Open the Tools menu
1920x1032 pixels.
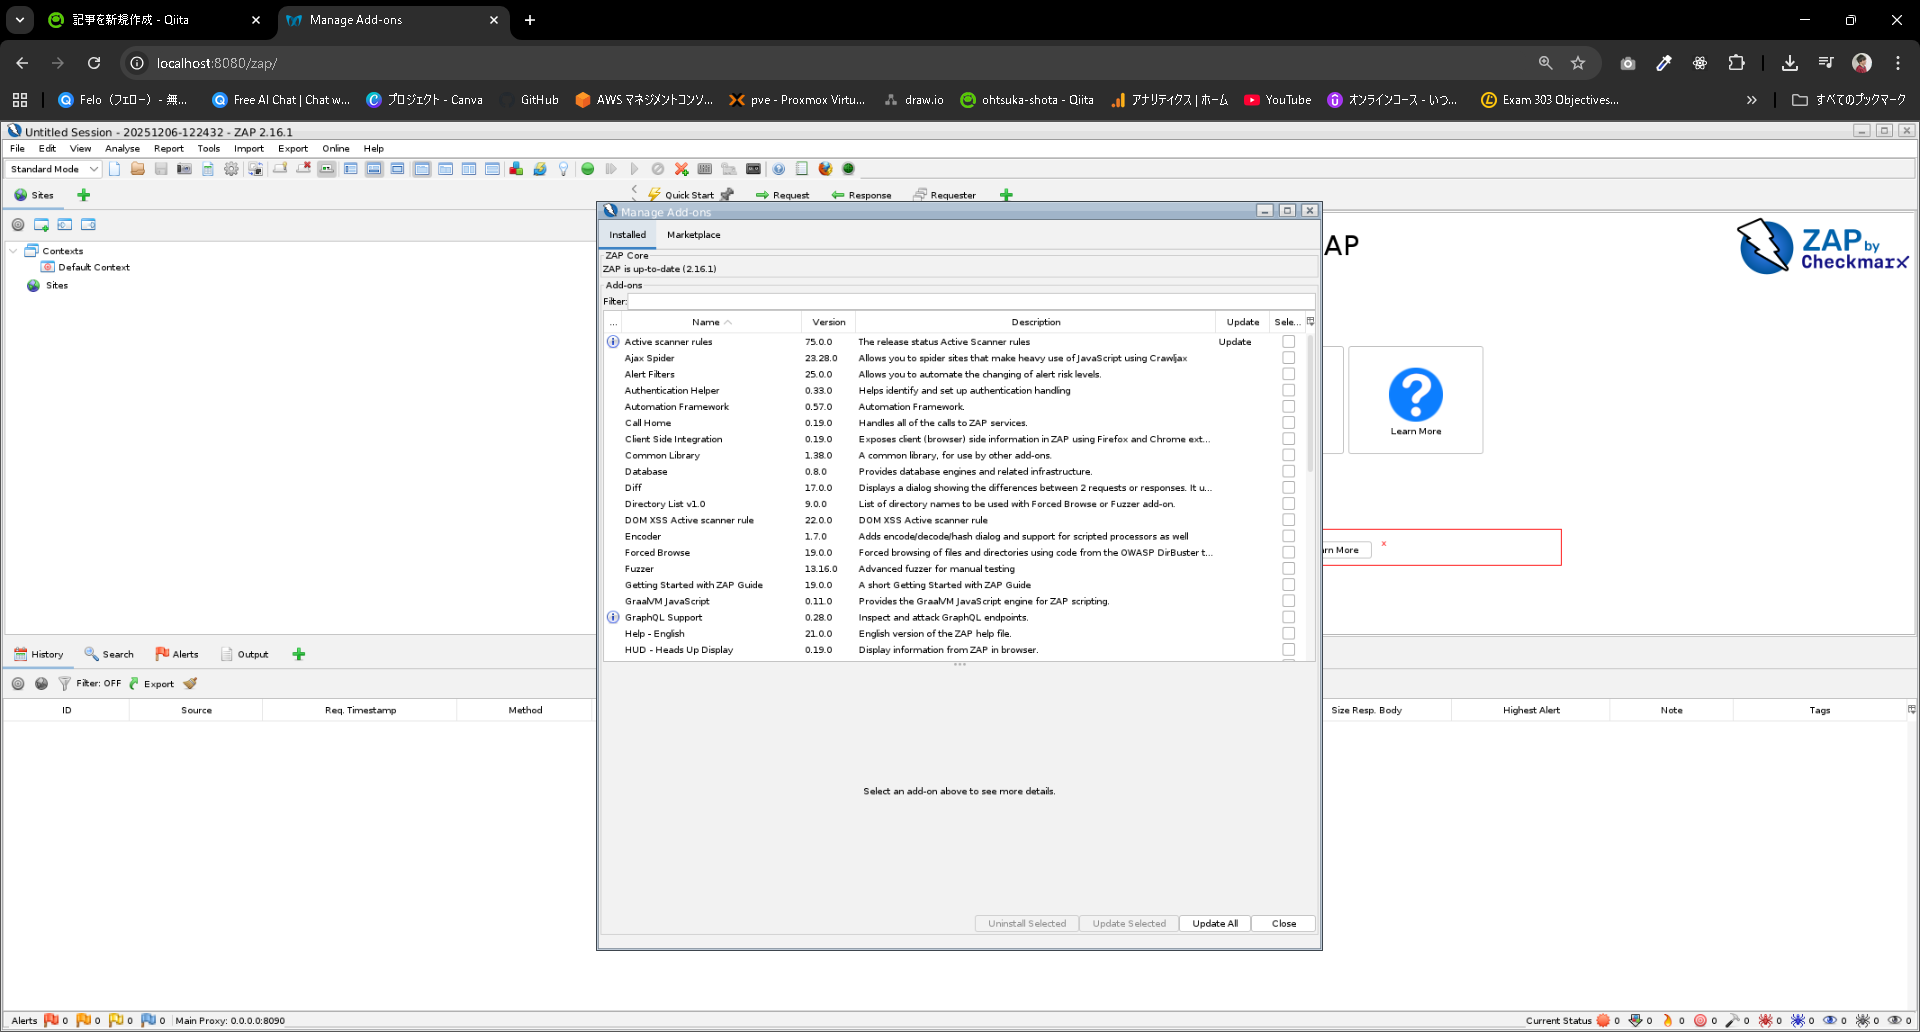pos(208,148)
